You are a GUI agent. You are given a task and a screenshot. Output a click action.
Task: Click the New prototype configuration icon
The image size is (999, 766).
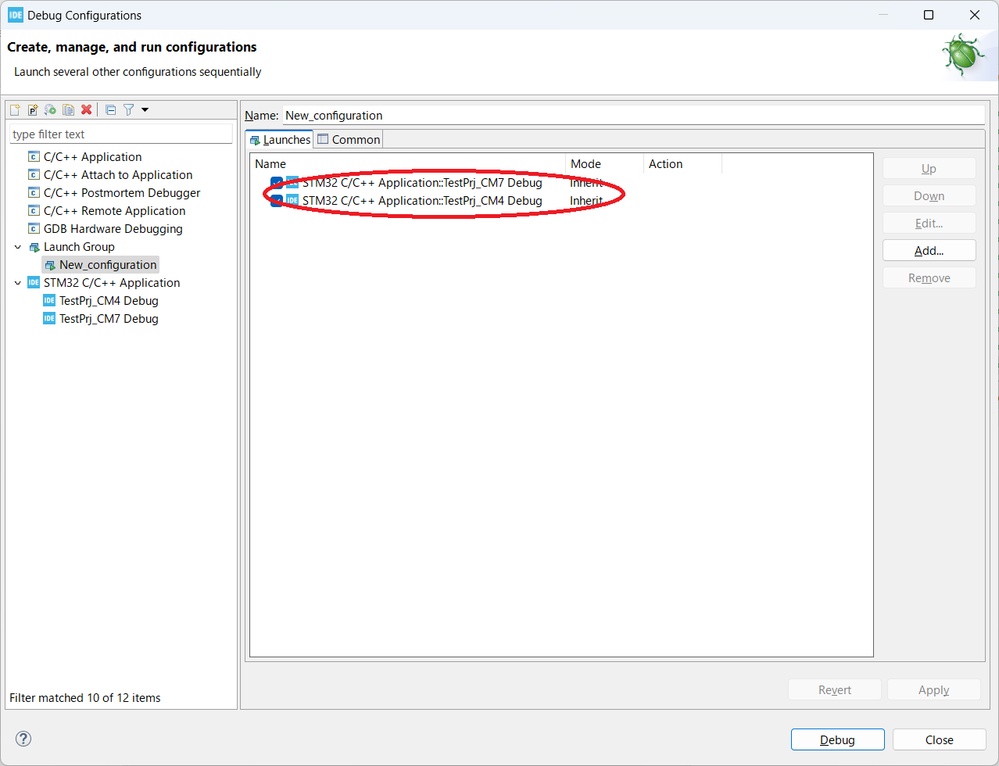pos(32,110)
